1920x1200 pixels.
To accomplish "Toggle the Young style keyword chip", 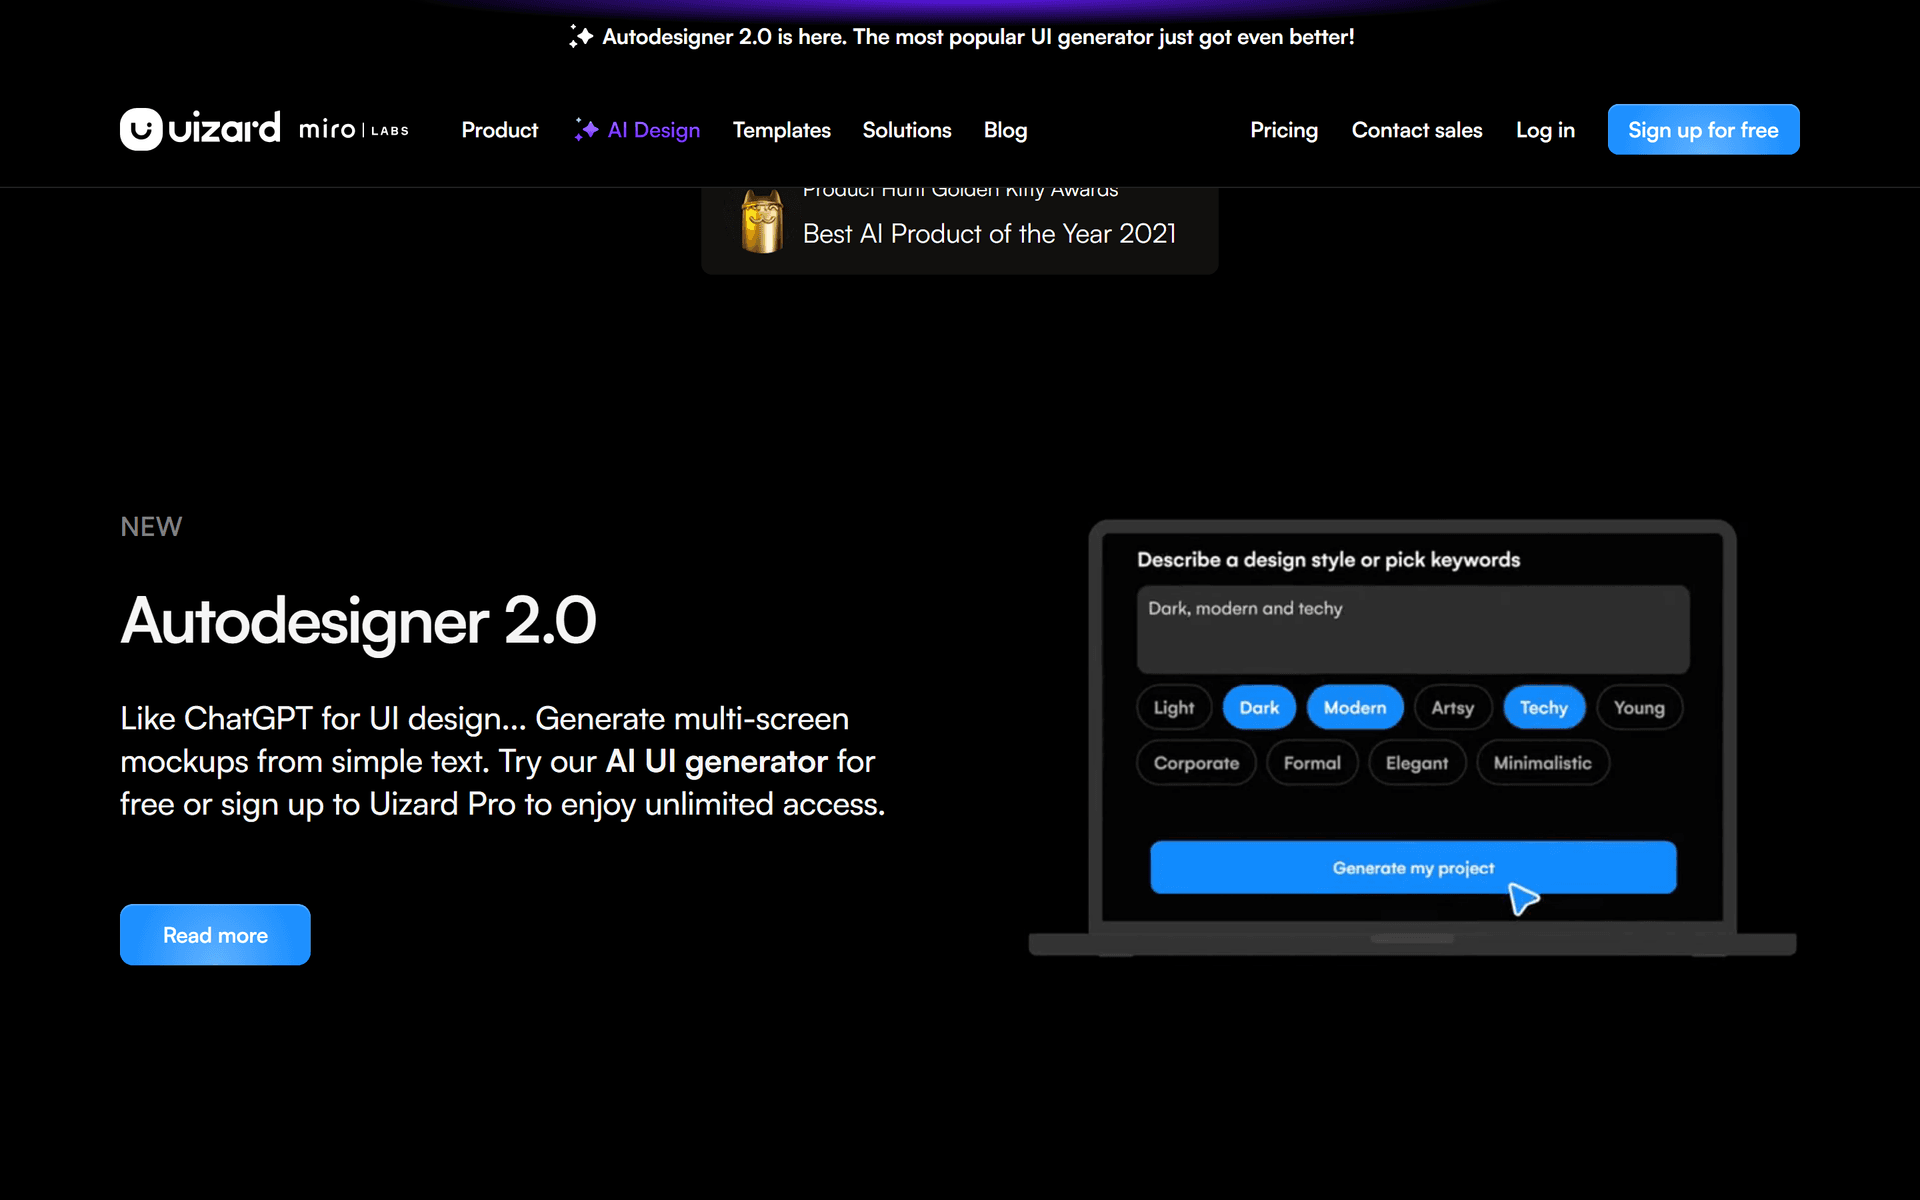I will coord(1639,708).
